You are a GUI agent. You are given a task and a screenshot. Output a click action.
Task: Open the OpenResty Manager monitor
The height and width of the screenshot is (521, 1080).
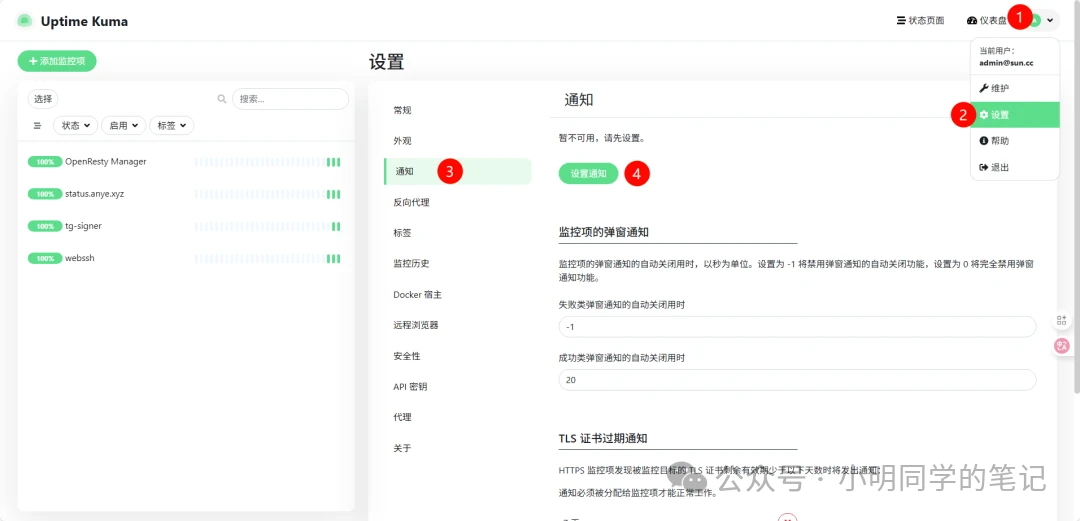(185, 162)
